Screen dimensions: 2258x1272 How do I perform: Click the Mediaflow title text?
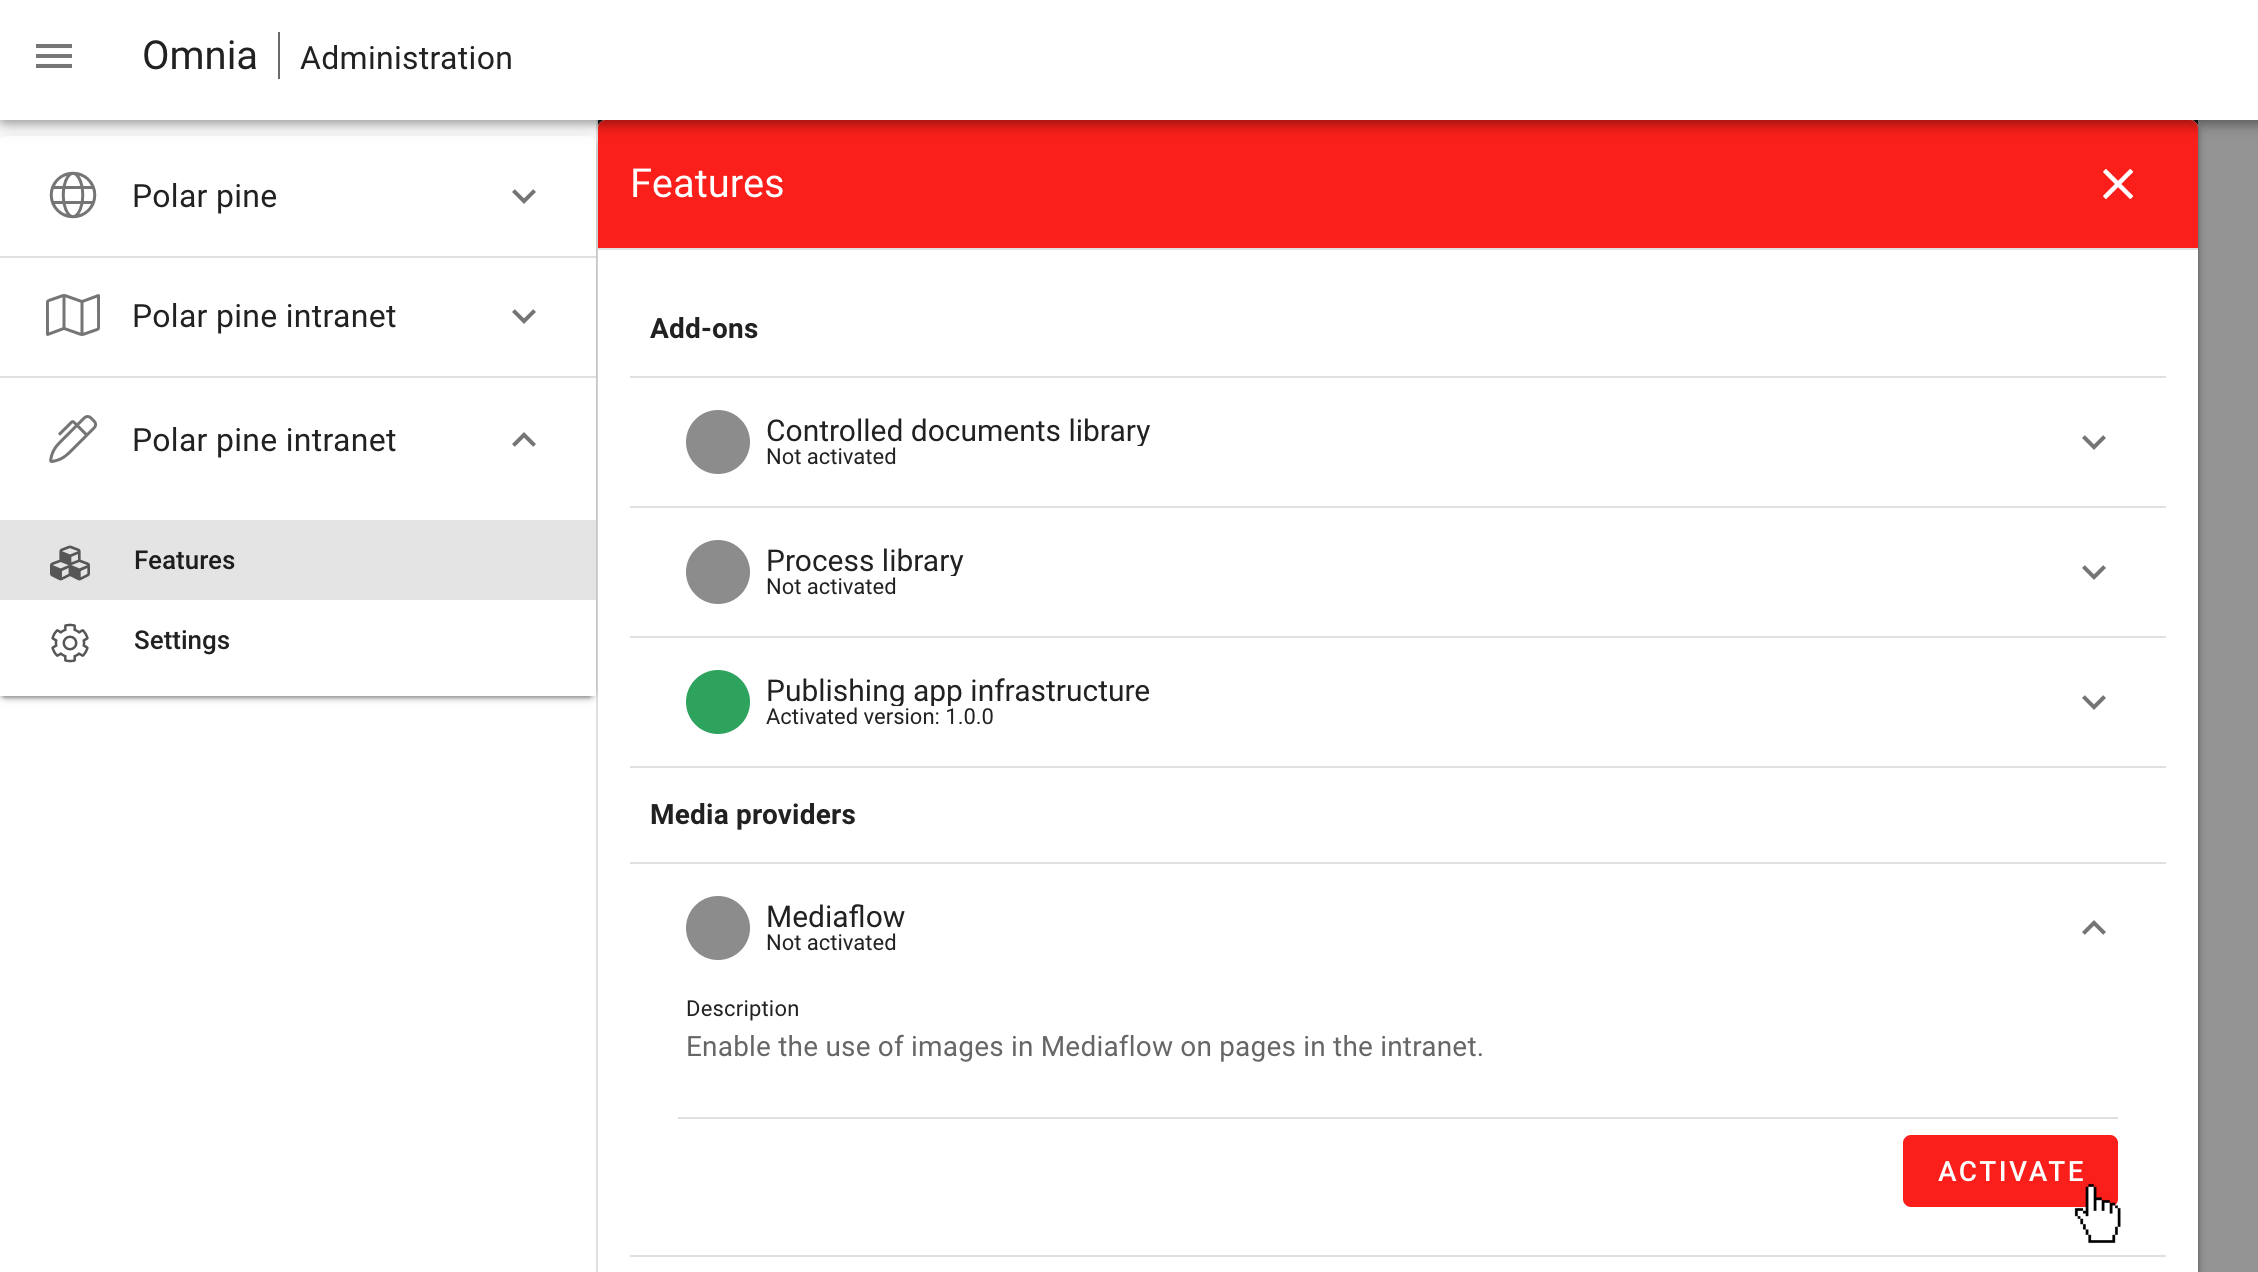(x=835, y=916)
